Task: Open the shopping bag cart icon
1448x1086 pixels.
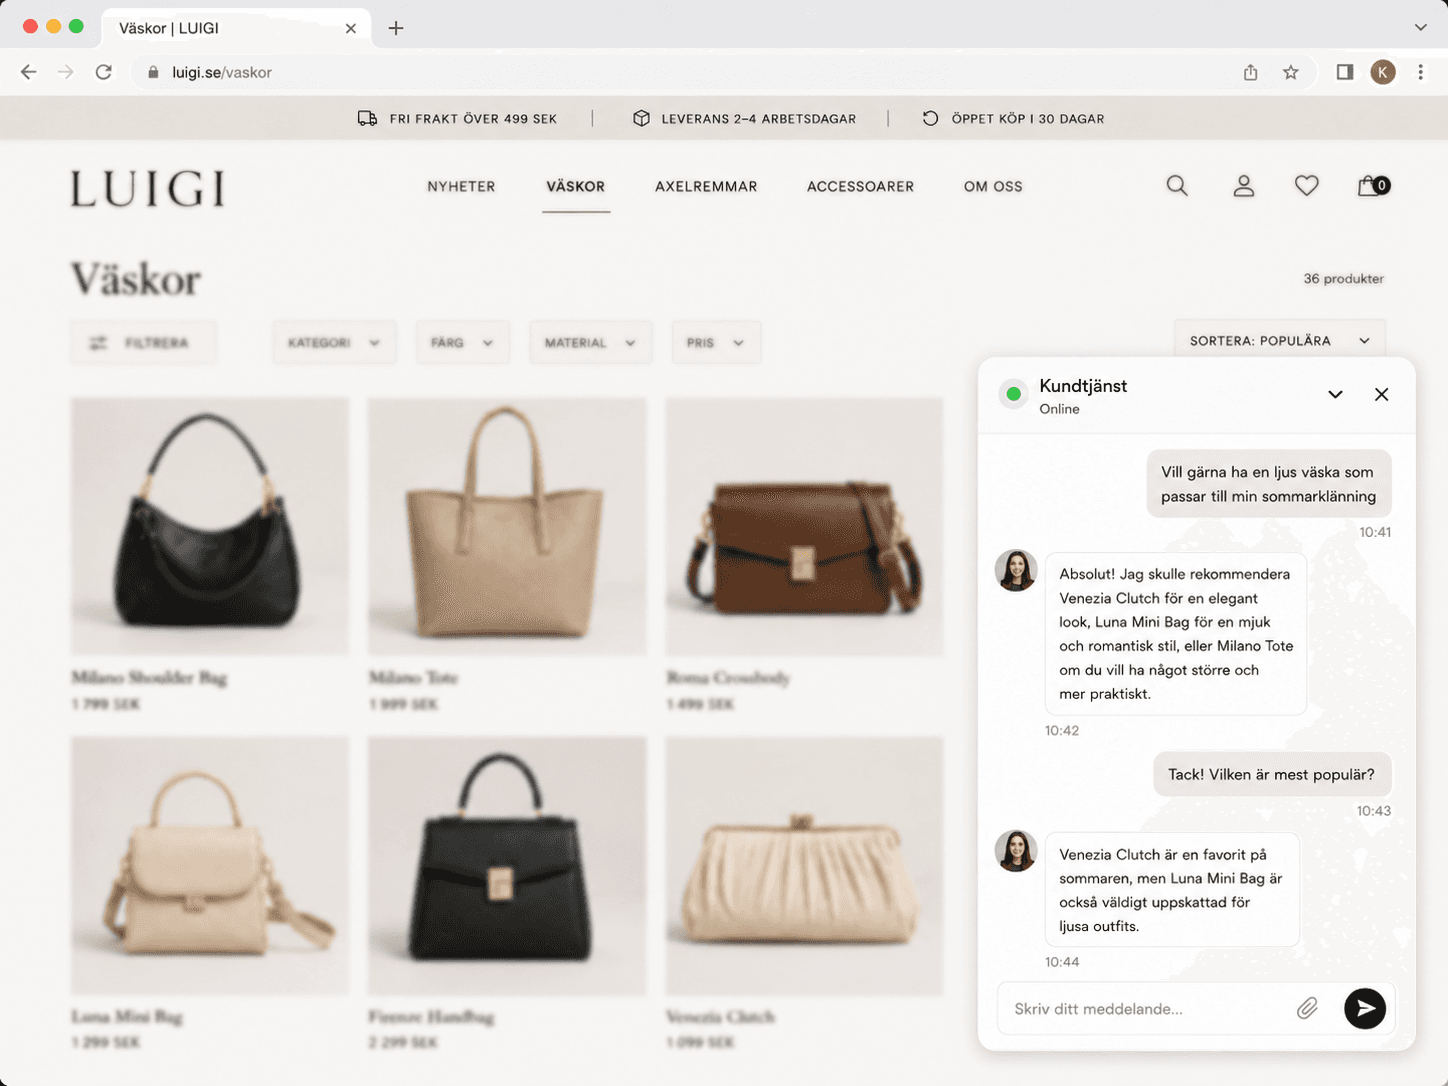Action: 1373,186
